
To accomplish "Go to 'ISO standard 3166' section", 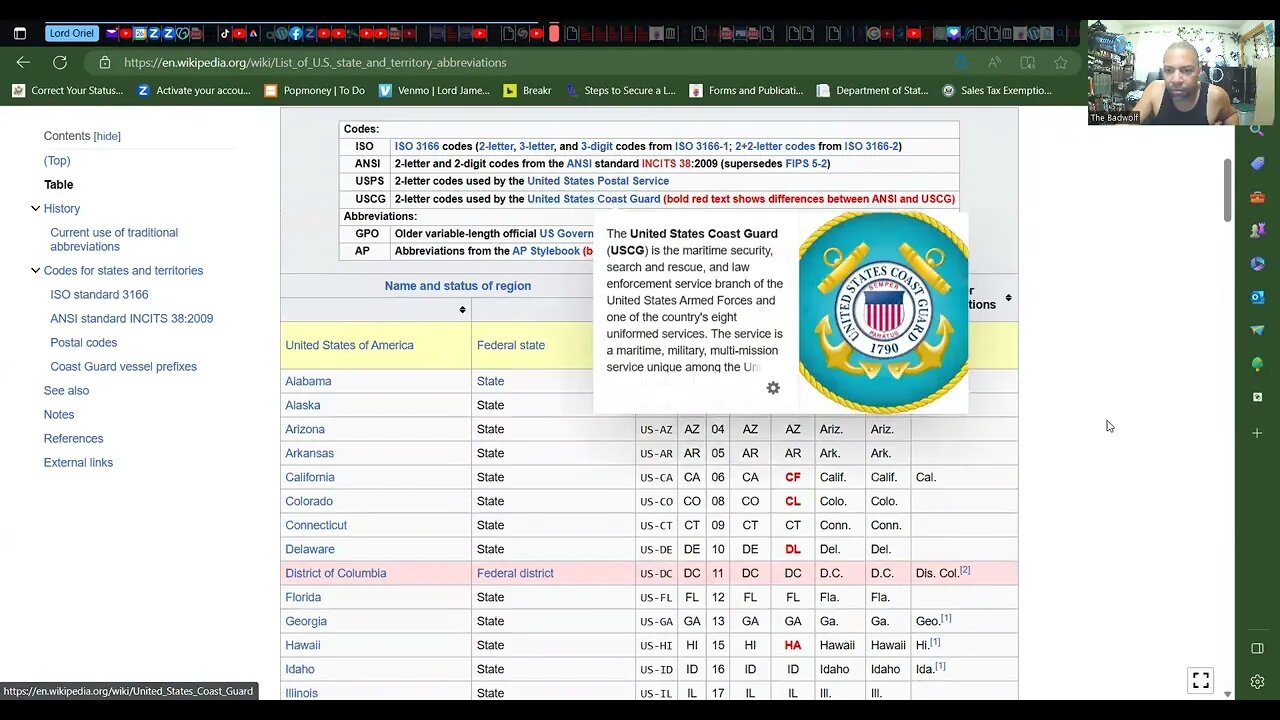I will [x=99, y=294].
